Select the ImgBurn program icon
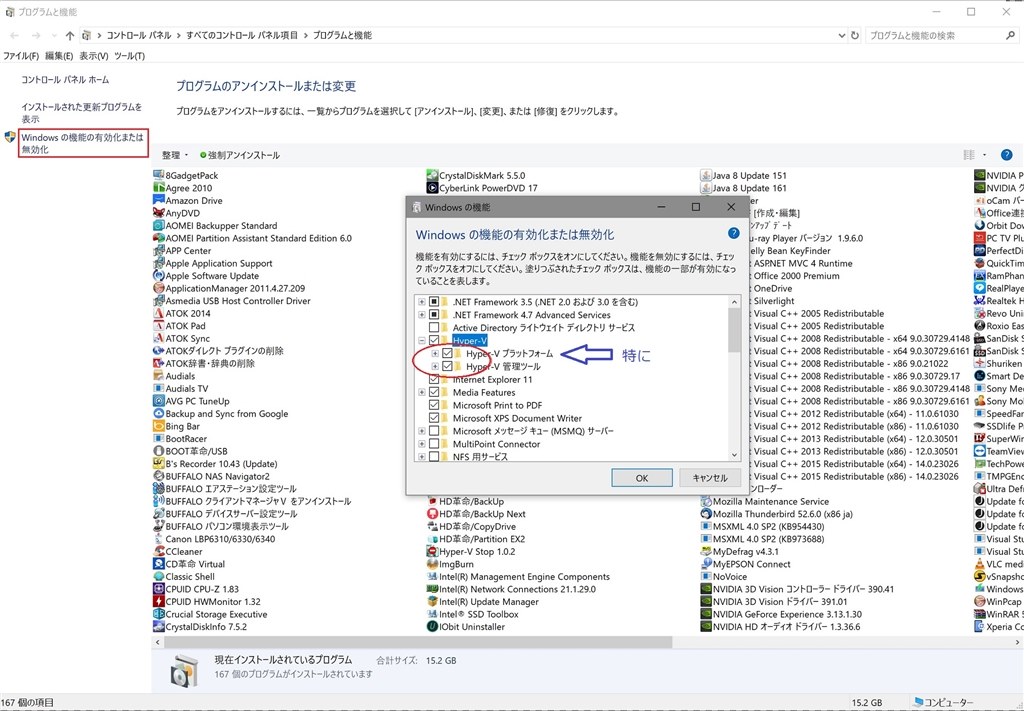 tap(432, 564)
